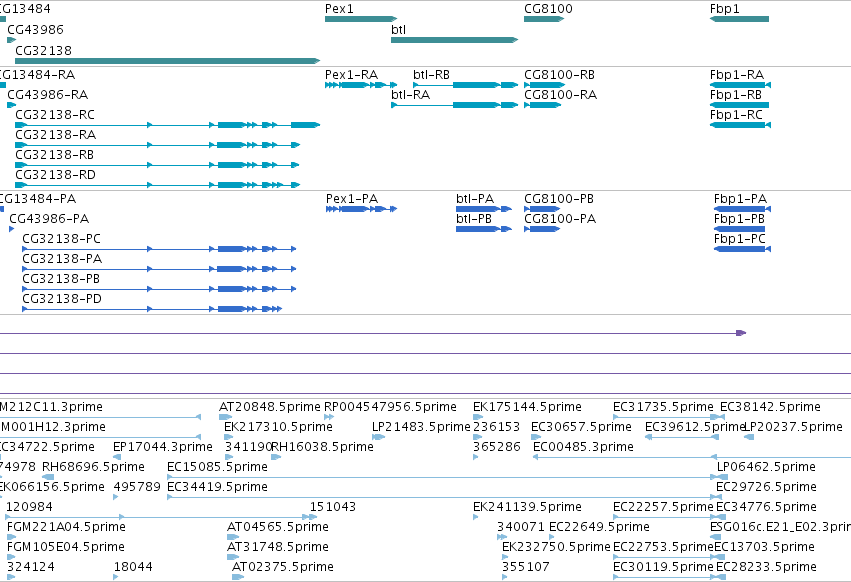Select the EC22257.5prime EST
Viewport: 851px width, 582px height.
pos(665,517)
